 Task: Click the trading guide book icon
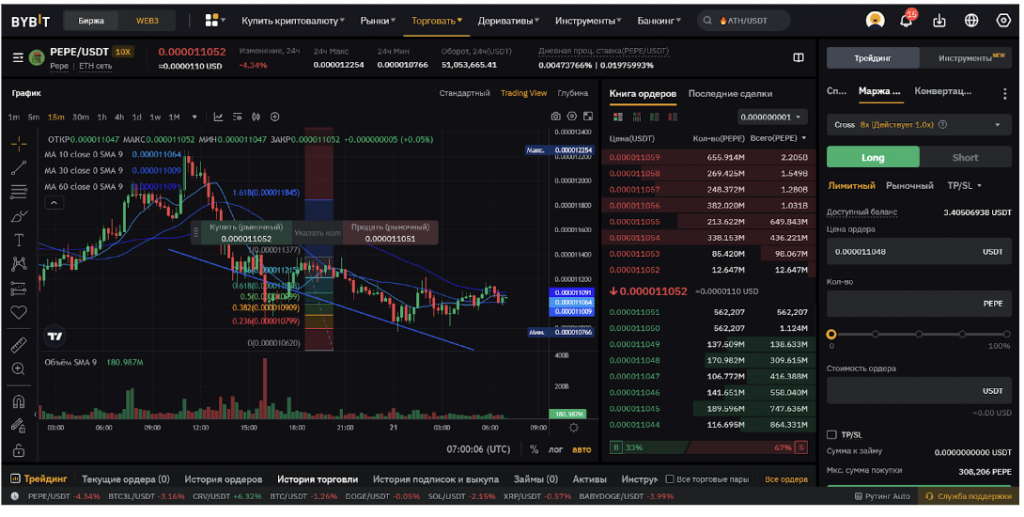point(799,57)
